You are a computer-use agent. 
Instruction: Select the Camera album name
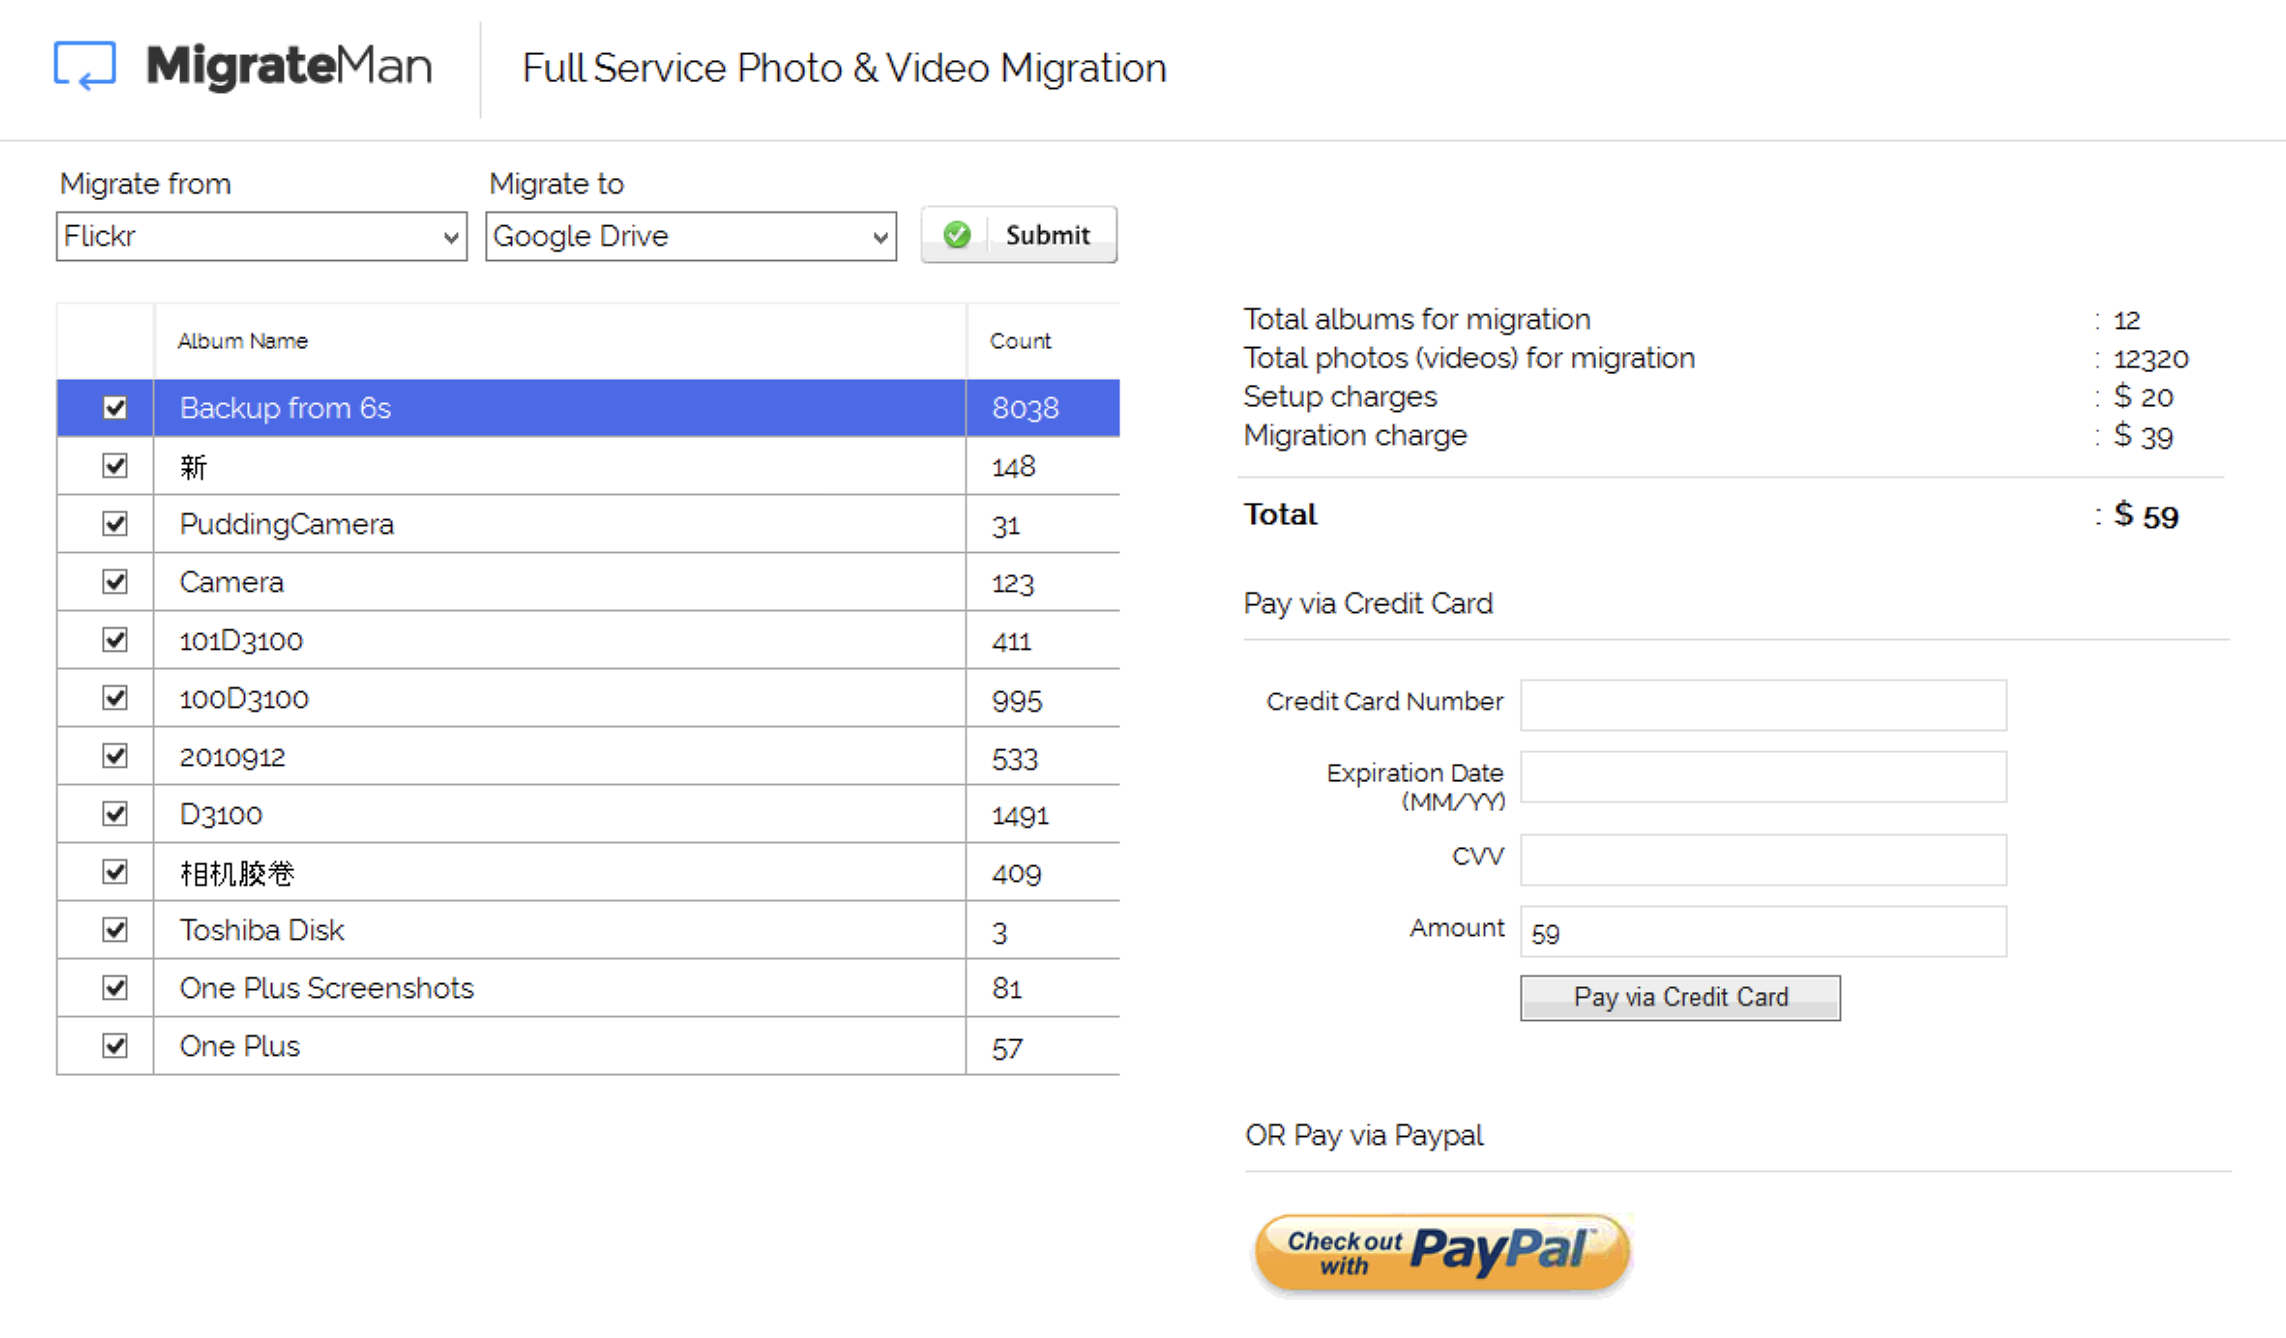click(232, 582)
